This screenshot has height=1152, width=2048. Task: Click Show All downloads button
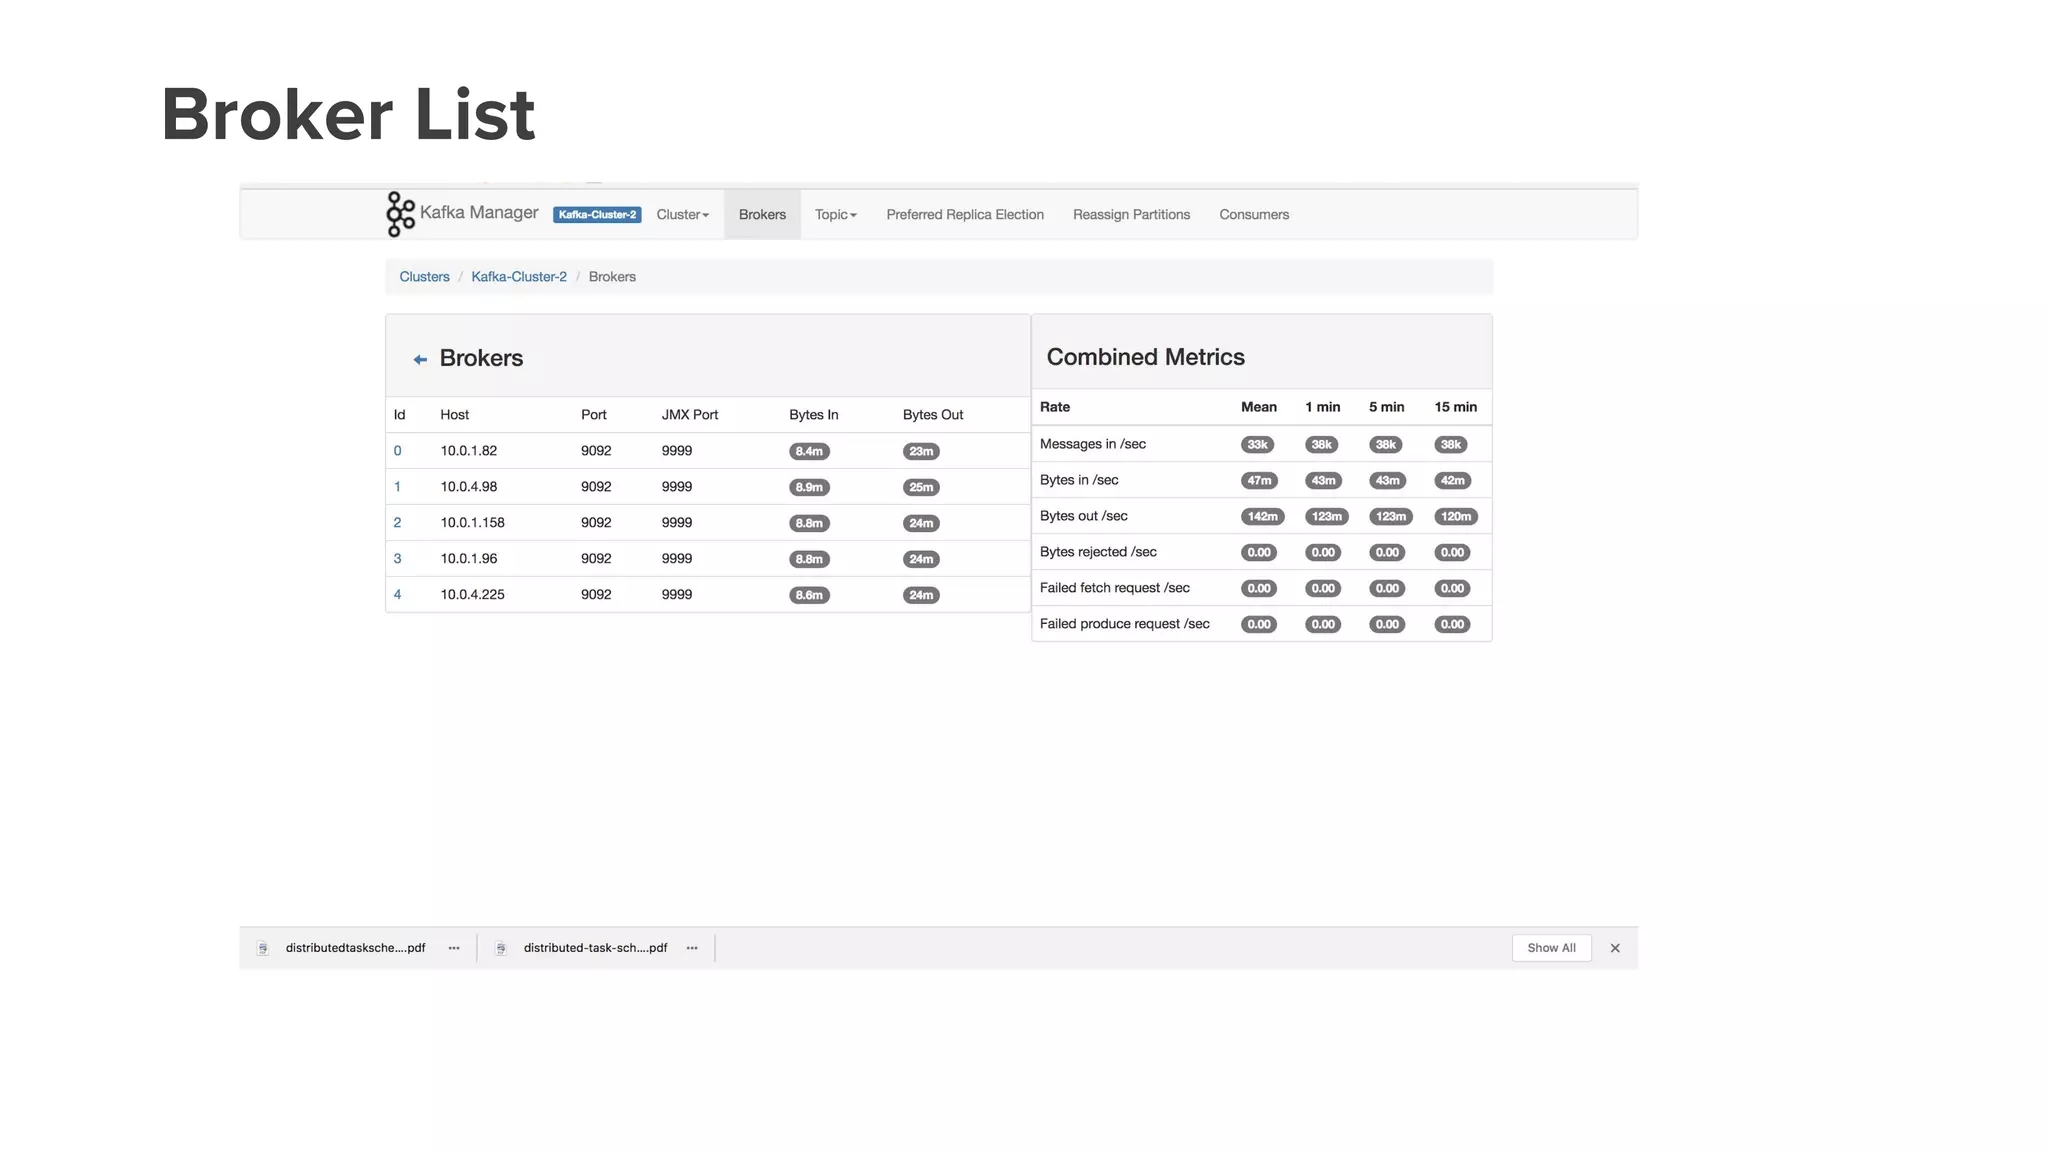1551,948
